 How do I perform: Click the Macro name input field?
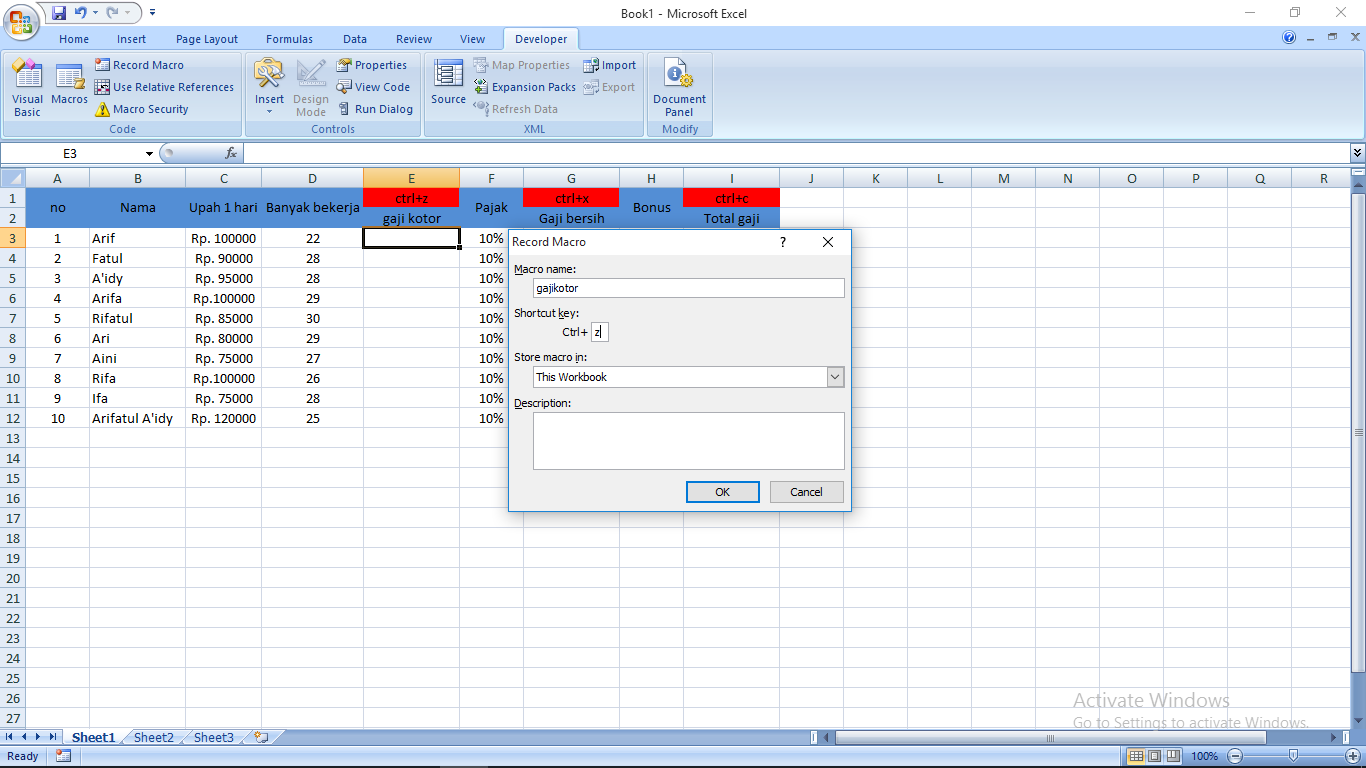tap(689, 288)
